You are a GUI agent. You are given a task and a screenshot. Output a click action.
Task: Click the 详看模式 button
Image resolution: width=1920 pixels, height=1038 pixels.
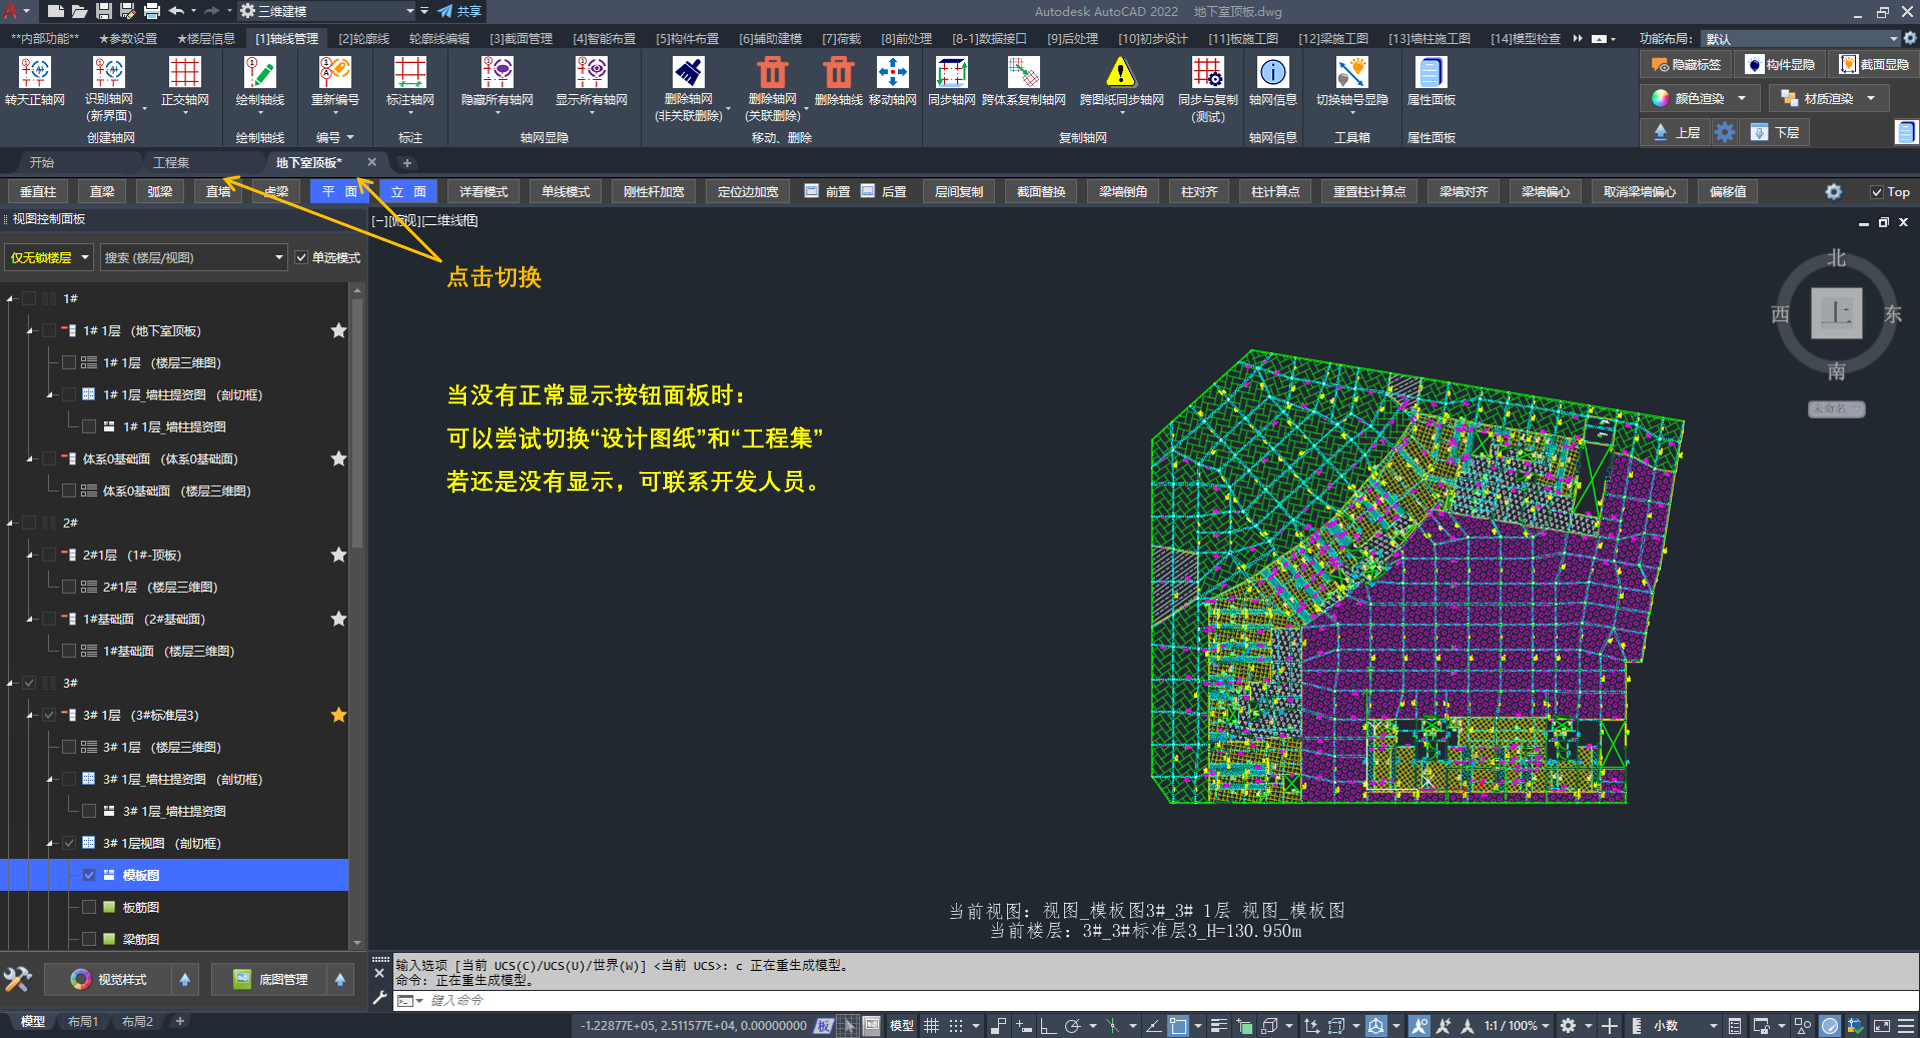pos(483,192)
